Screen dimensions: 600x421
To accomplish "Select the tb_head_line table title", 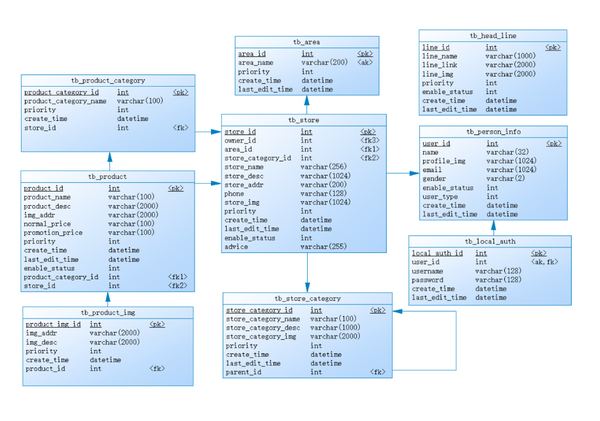I will (x=493, y=36).
